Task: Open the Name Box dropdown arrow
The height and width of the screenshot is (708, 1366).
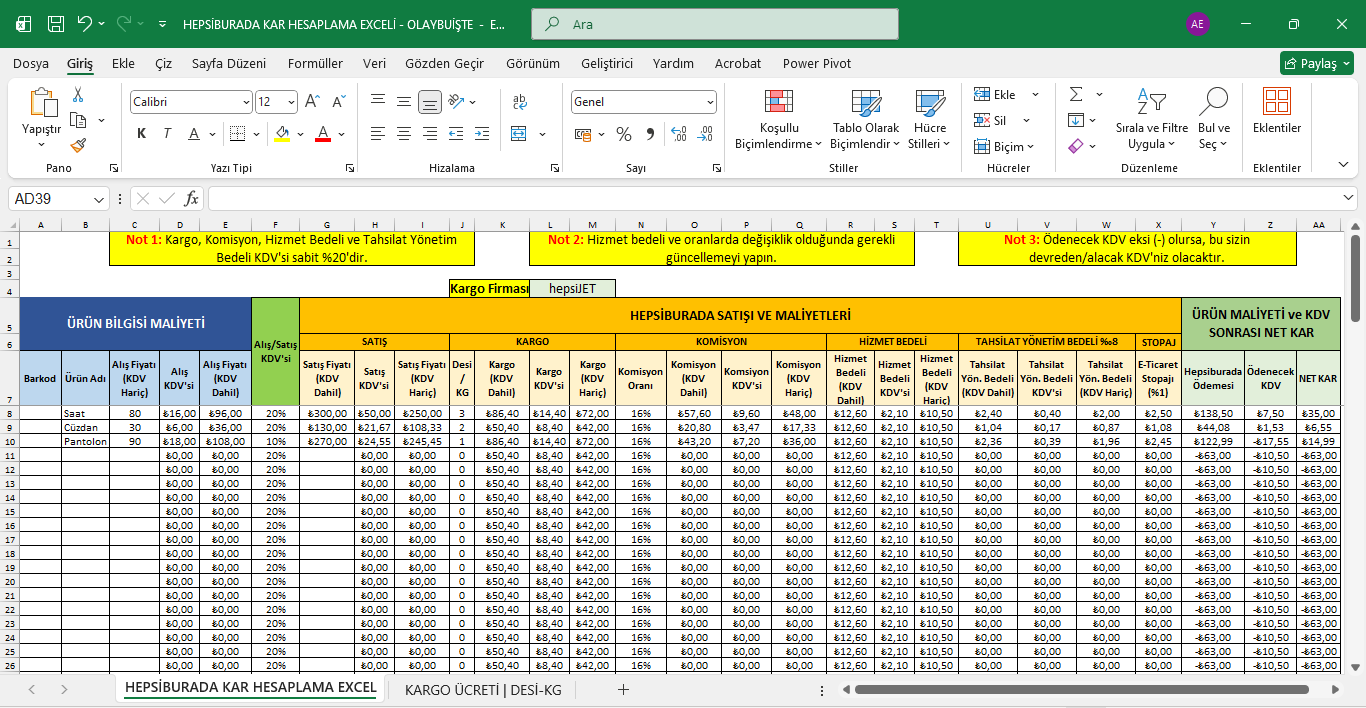Action: point(99,199)
